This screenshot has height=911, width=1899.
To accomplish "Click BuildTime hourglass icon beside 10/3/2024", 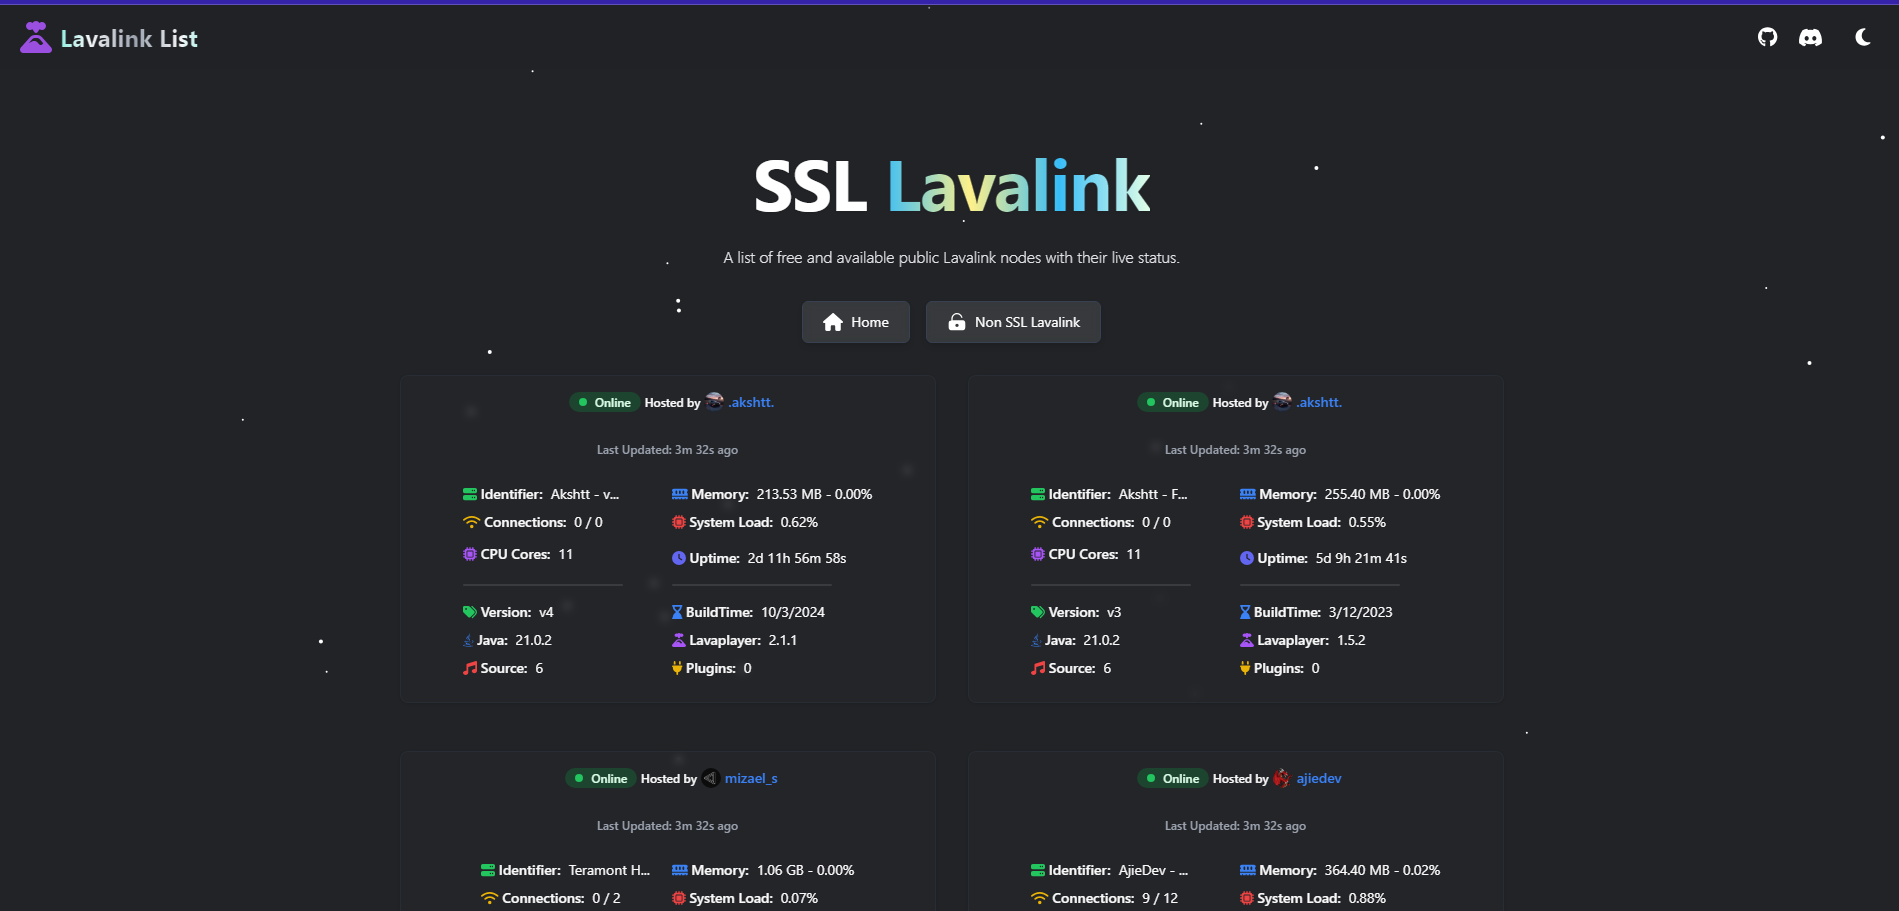I will coord(677,612).
